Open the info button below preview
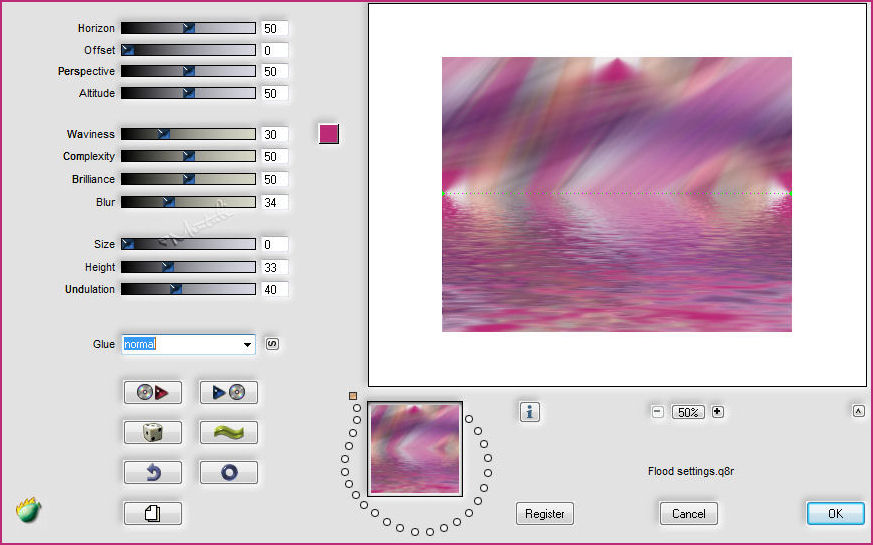The width and height of the screenshot is (873, 545). coord(530,411)
